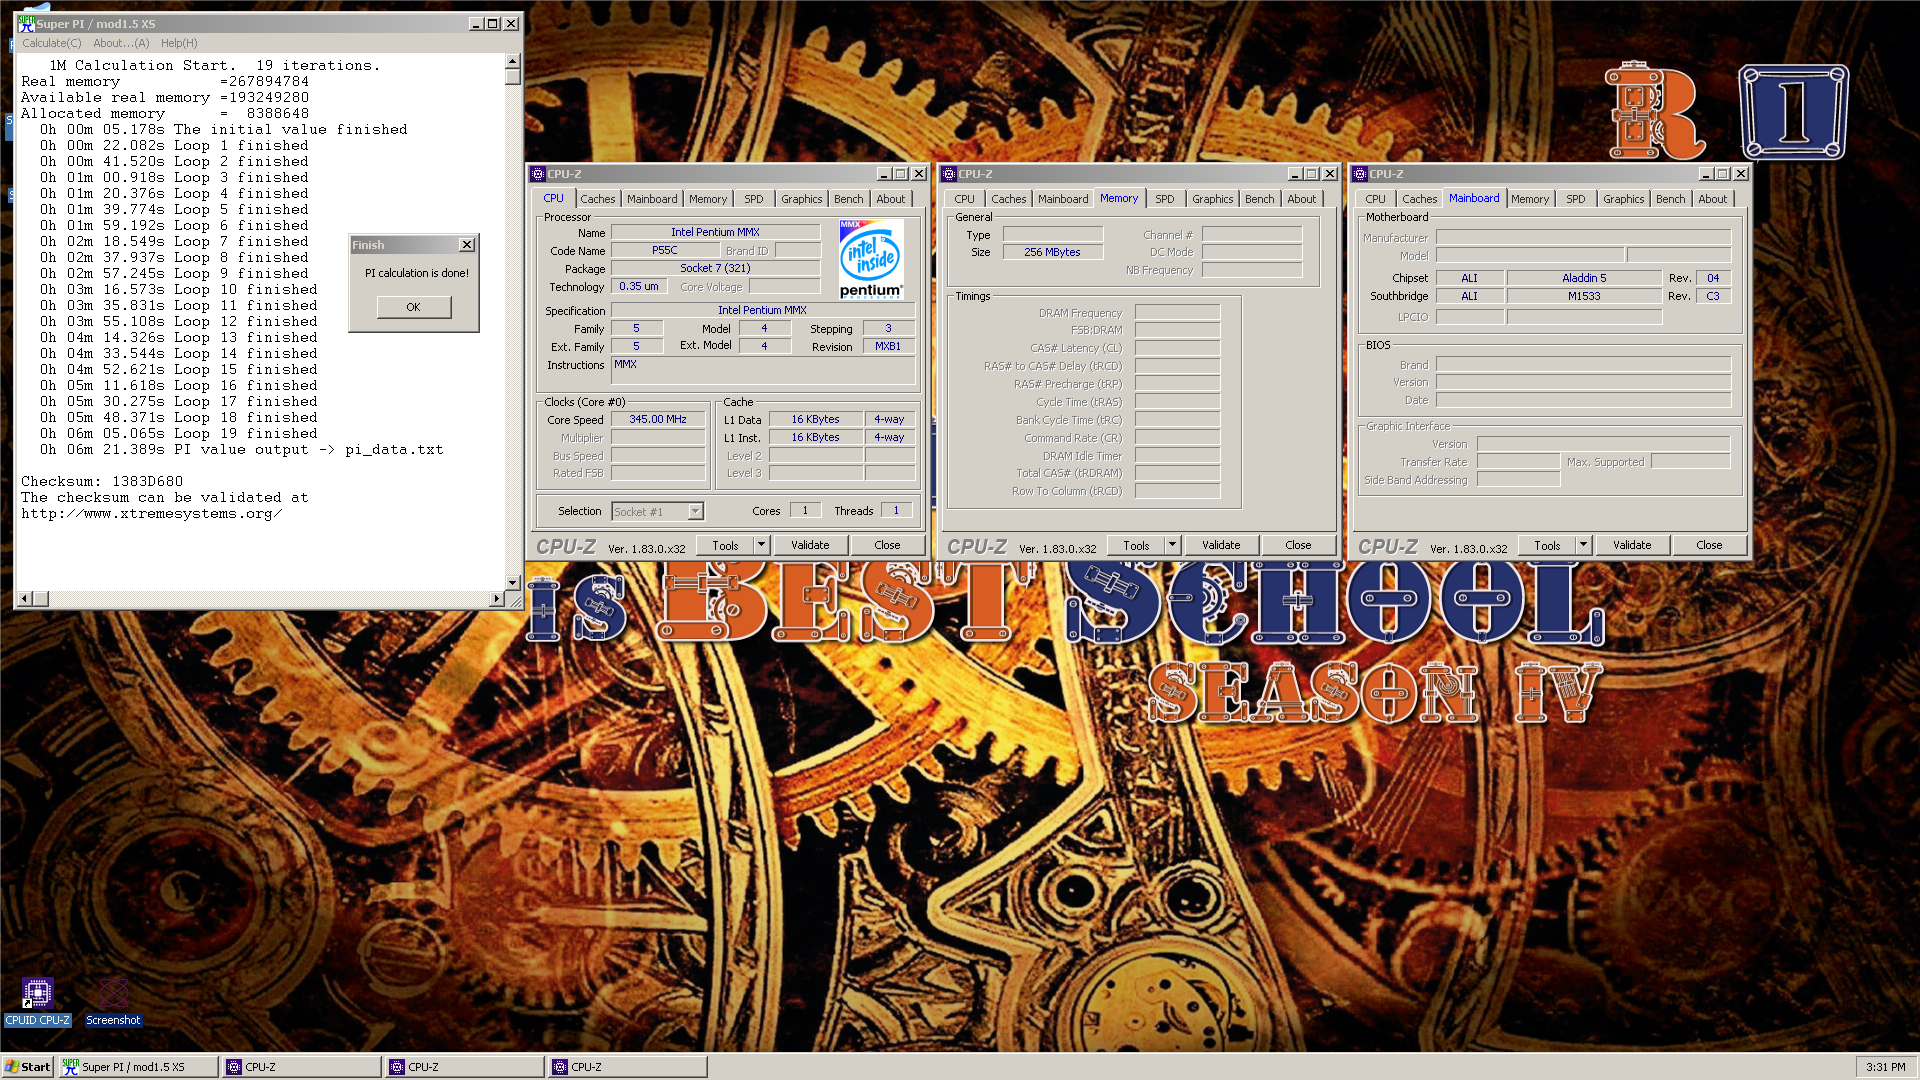The image size is (1920, 1080).
Task: Click Close in Memory CPU-Z window
Action: point(1298,546)
